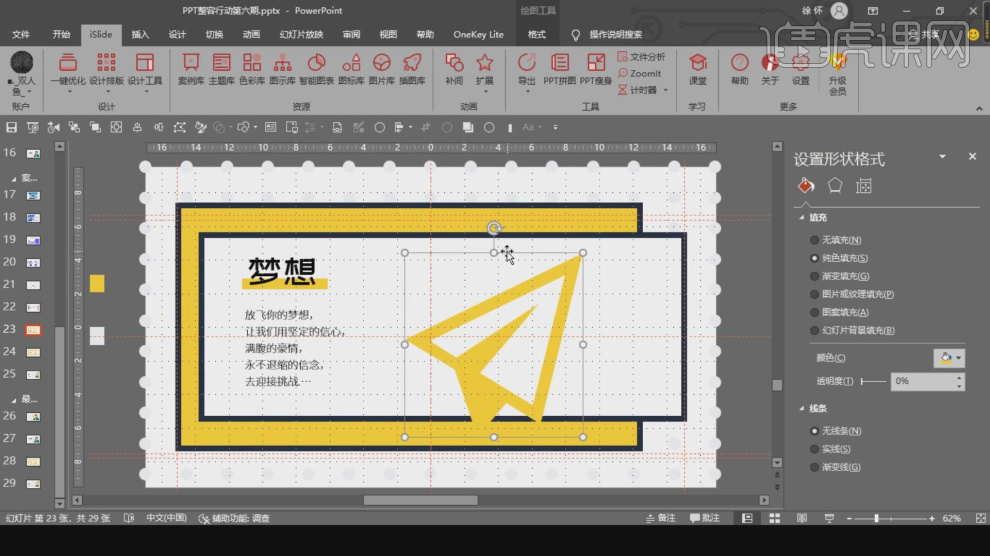The image size is (990, 556).
Task: Collapse the 线条 section
Action: (x=801, y=409)
